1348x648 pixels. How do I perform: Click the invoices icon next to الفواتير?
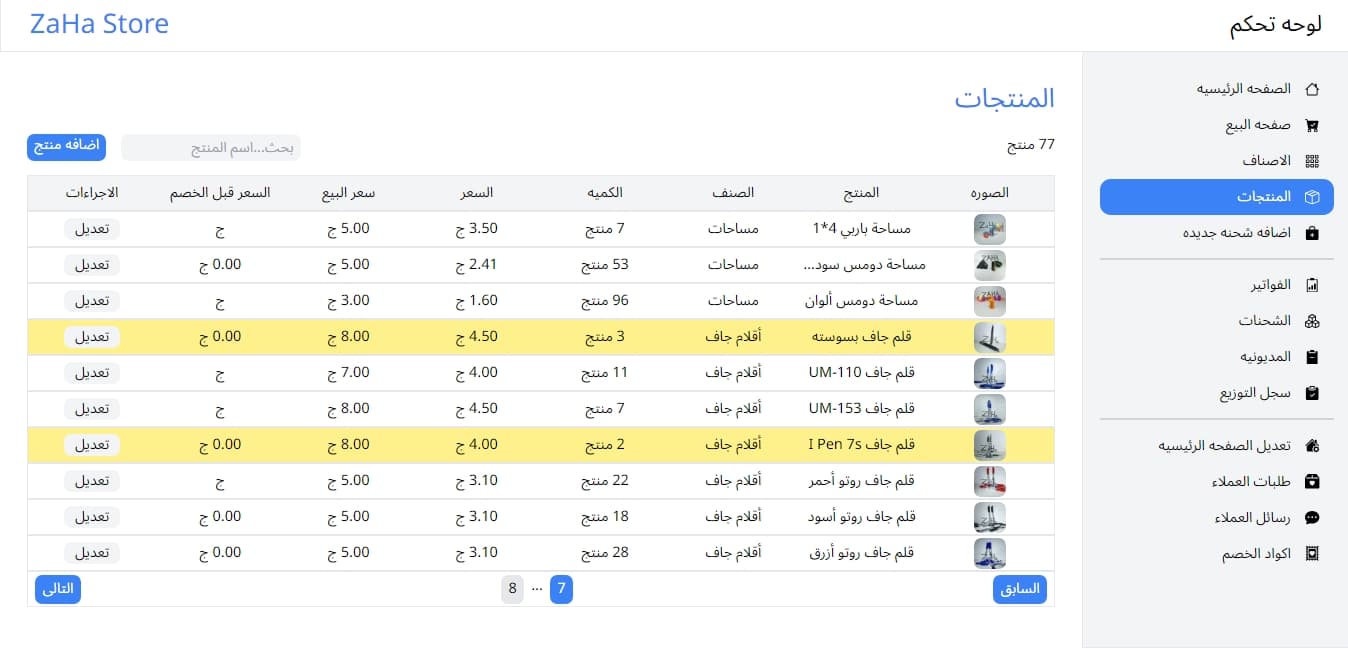point(1313,285)
